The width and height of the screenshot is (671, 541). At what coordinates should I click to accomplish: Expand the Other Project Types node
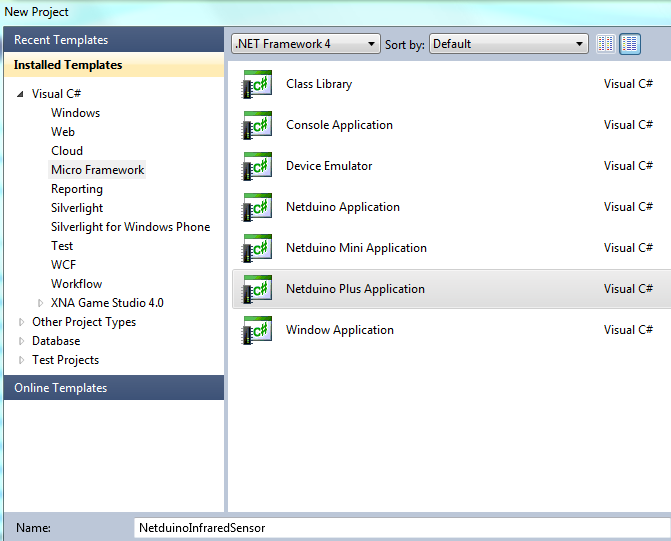tap(21, 322)
